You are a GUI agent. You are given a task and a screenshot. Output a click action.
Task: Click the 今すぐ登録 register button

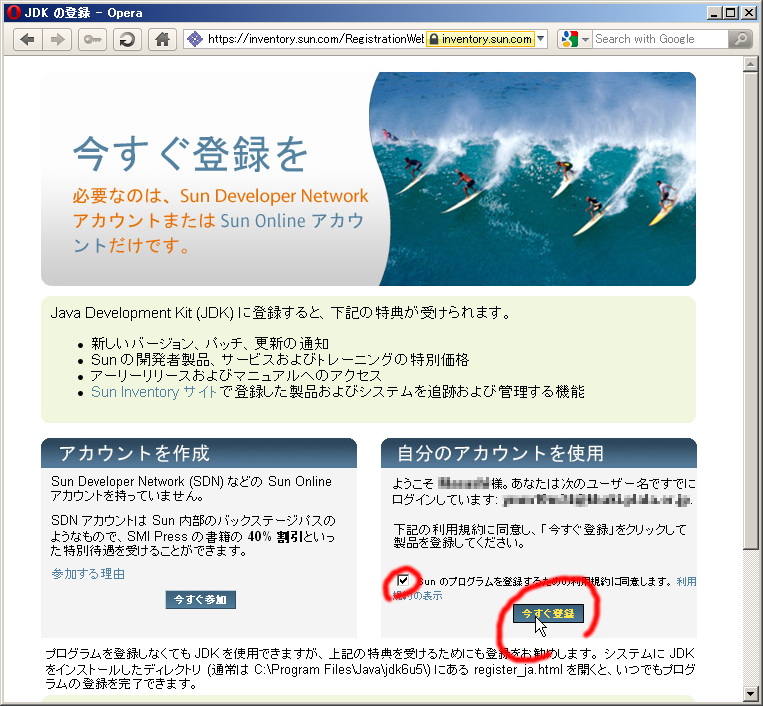548,614
